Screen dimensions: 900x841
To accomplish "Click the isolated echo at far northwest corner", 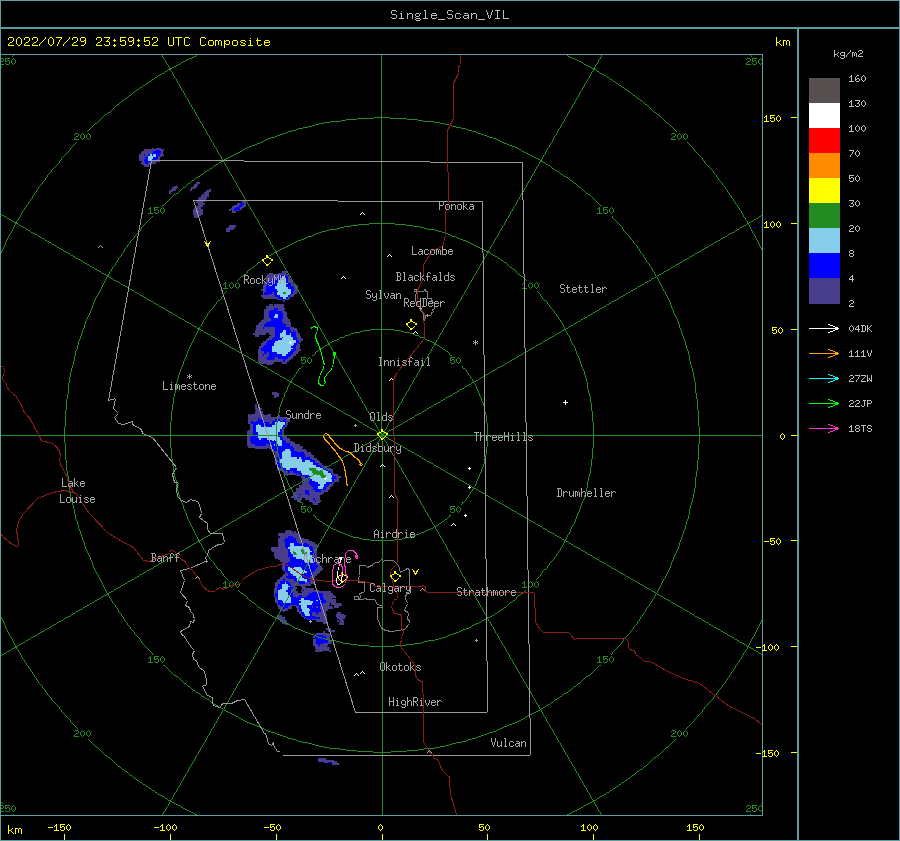I will [151, 156].
